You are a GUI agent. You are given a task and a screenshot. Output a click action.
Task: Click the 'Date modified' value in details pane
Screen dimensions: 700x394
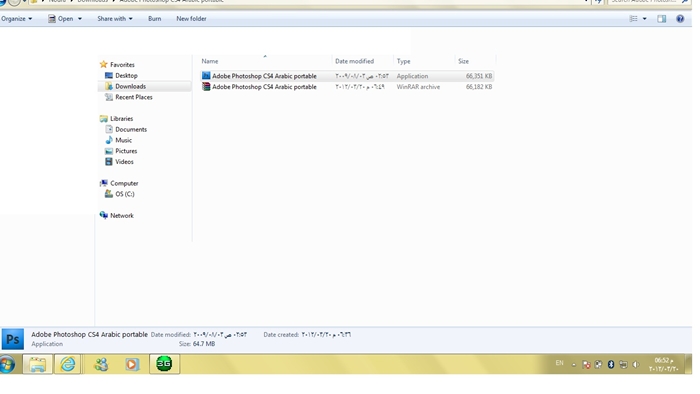coord(220,335)
